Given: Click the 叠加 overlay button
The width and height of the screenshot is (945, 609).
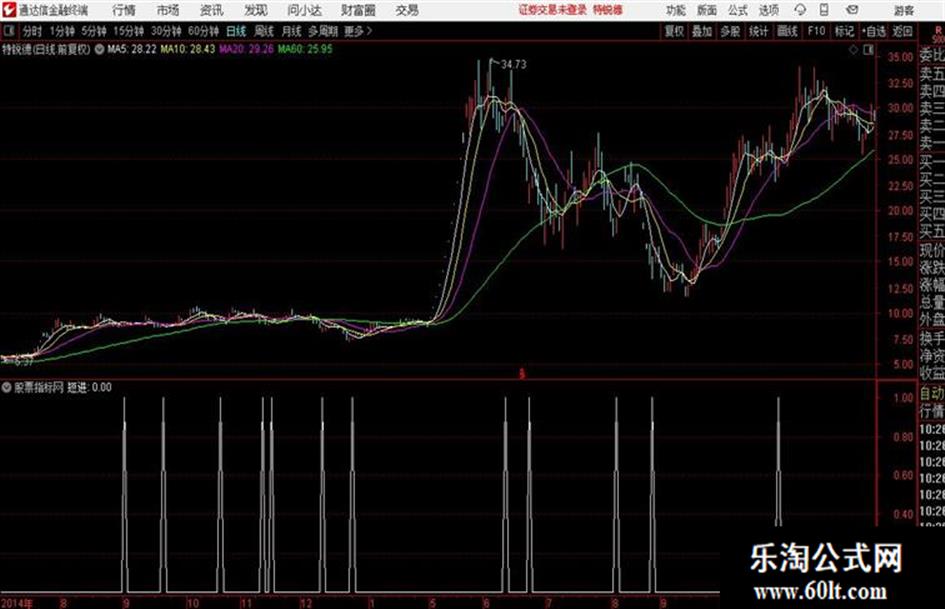Looking at the screenshot, I should click(x=702, y=31).
